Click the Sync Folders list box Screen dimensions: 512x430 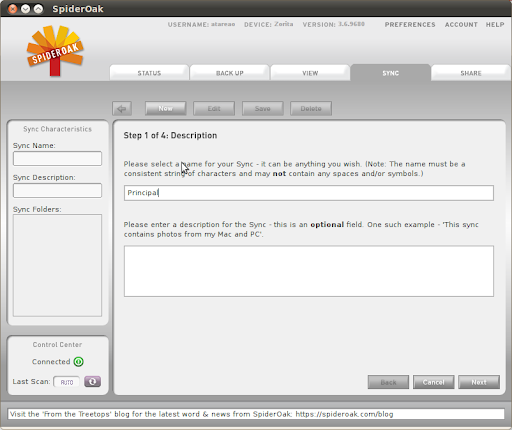[x=57, y=265]
